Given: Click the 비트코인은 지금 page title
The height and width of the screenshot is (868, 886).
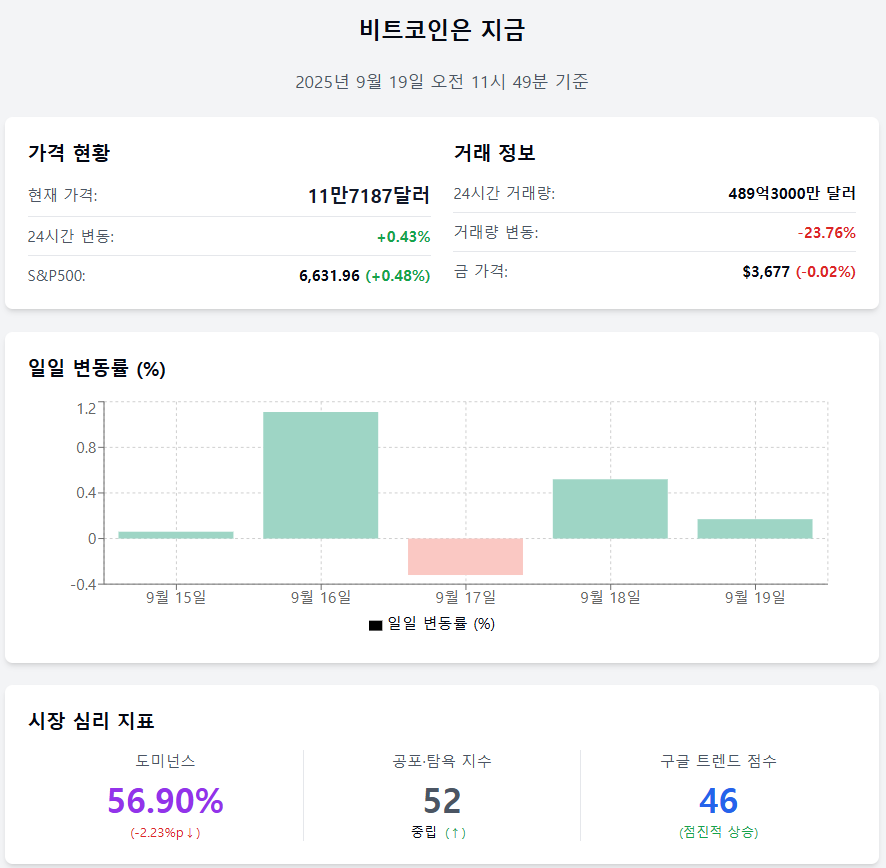Looking at the screenshot, I should coord(442,30).
